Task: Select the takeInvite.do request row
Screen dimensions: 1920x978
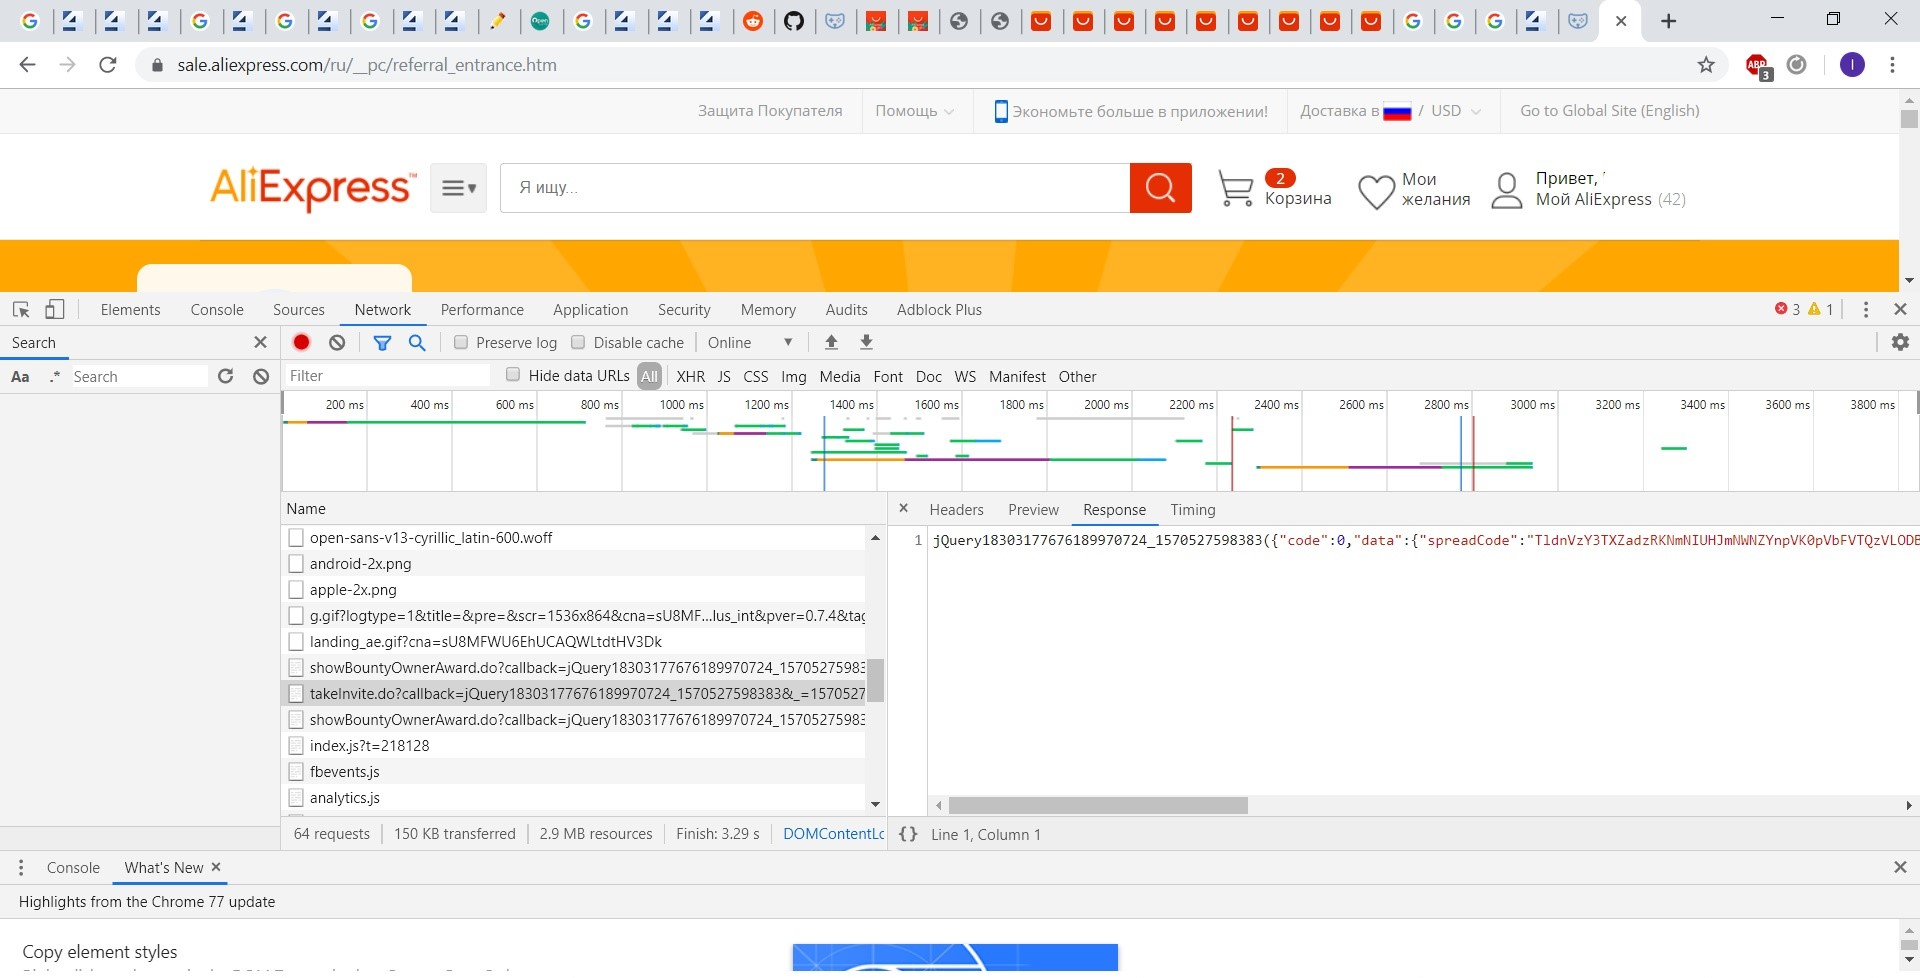Action: click(x=575, y=694)
